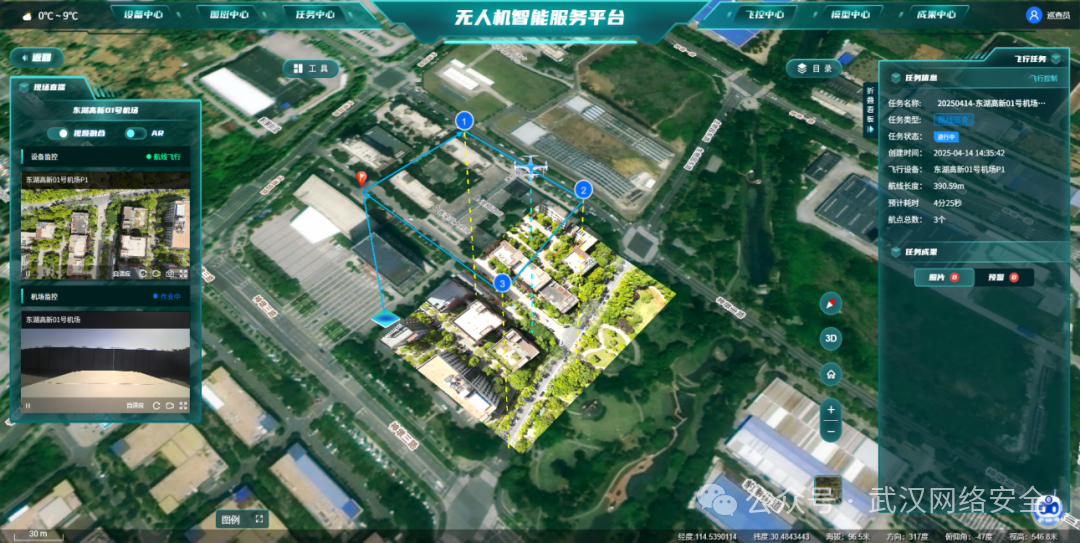Zoom in the map with plus

click(831, 409)
